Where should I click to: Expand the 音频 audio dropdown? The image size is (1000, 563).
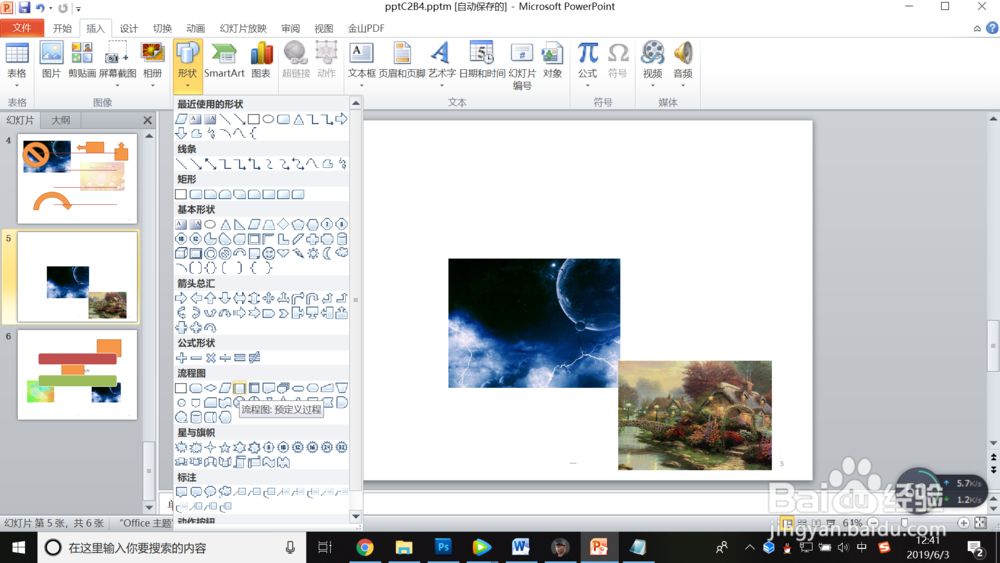click(683, 85)
